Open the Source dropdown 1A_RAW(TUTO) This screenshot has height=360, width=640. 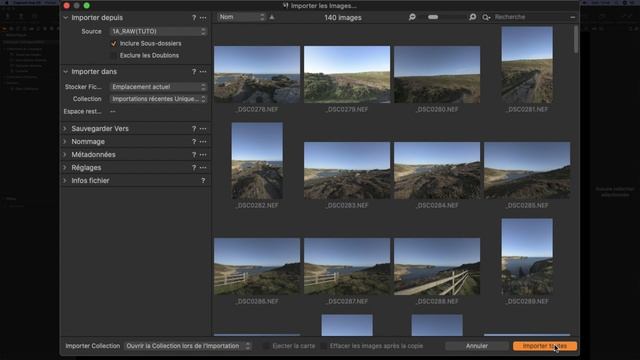pyautogui.click(x=158, y=31)
